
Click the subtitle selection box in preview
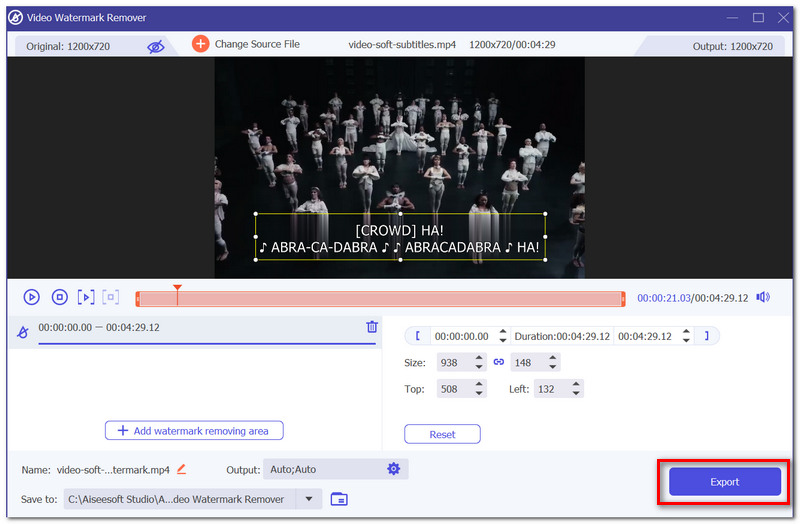point(400,237)
